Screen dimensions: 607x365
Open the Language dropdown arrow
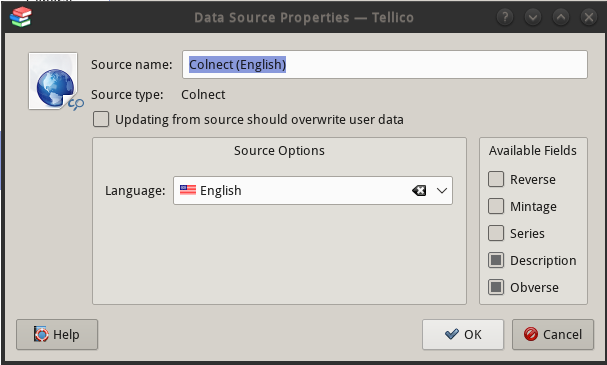pos(442,190)
